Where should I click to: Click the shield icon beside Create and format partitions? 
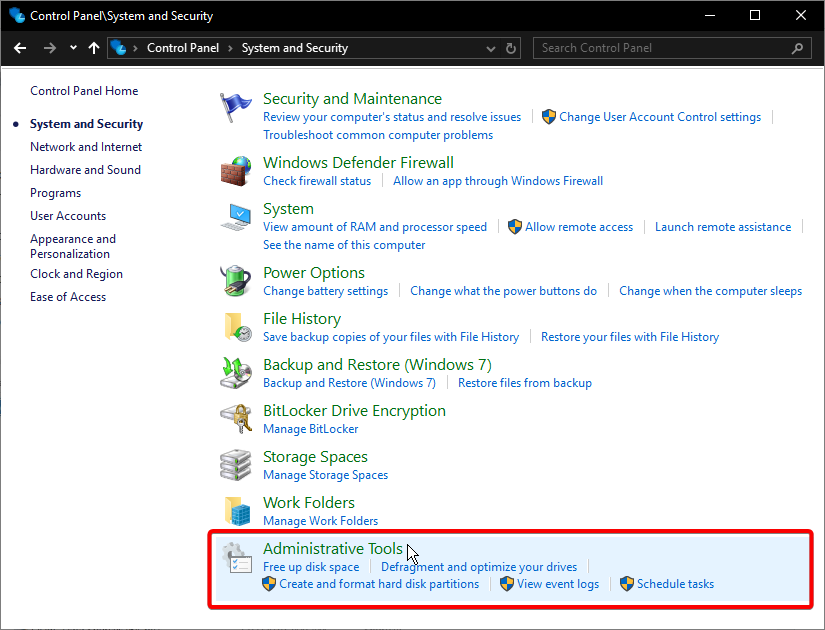(x=269, y=584)
